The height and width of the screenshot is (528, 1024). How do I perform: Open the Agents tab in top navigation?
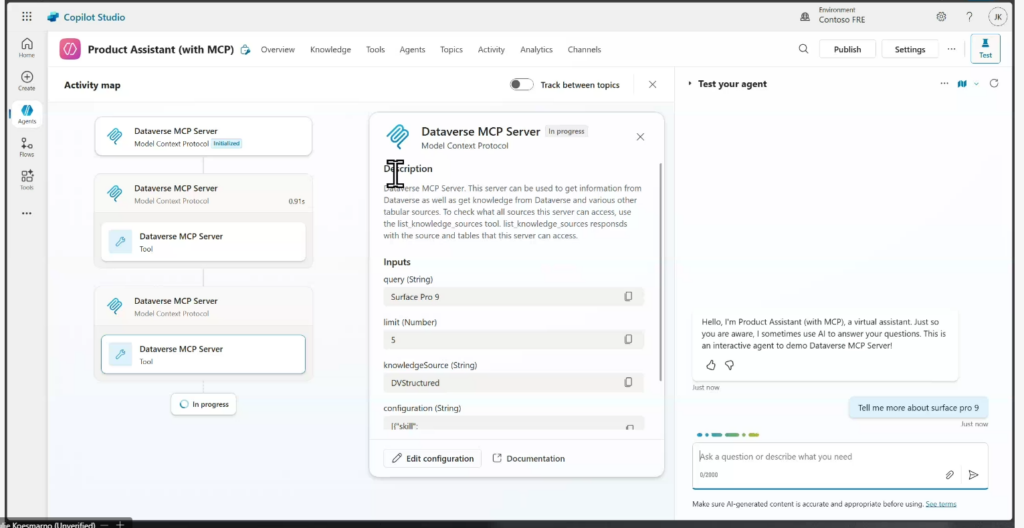coord(412,50)
